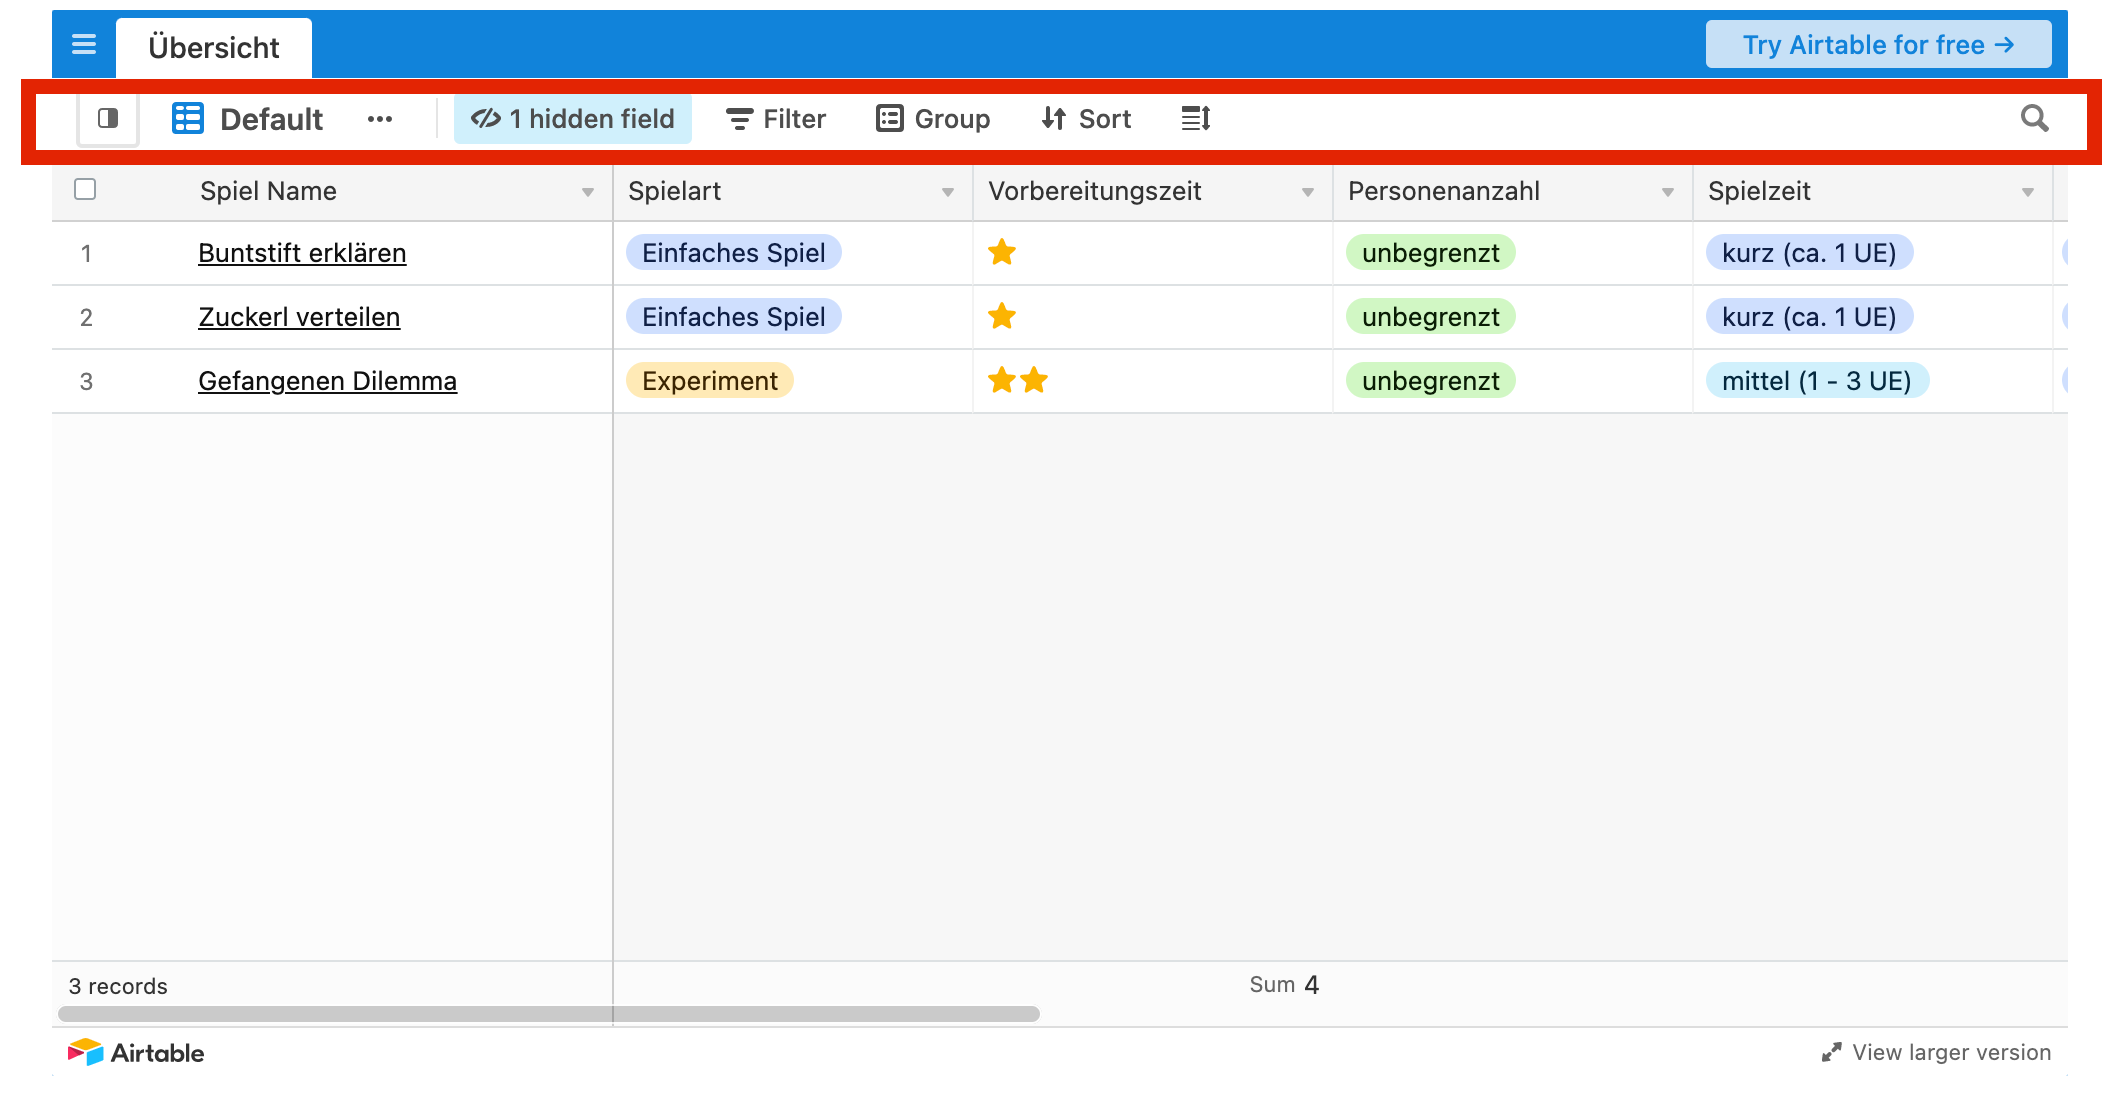Expand the Personenanzahl column dropdown

point(1668,192)
